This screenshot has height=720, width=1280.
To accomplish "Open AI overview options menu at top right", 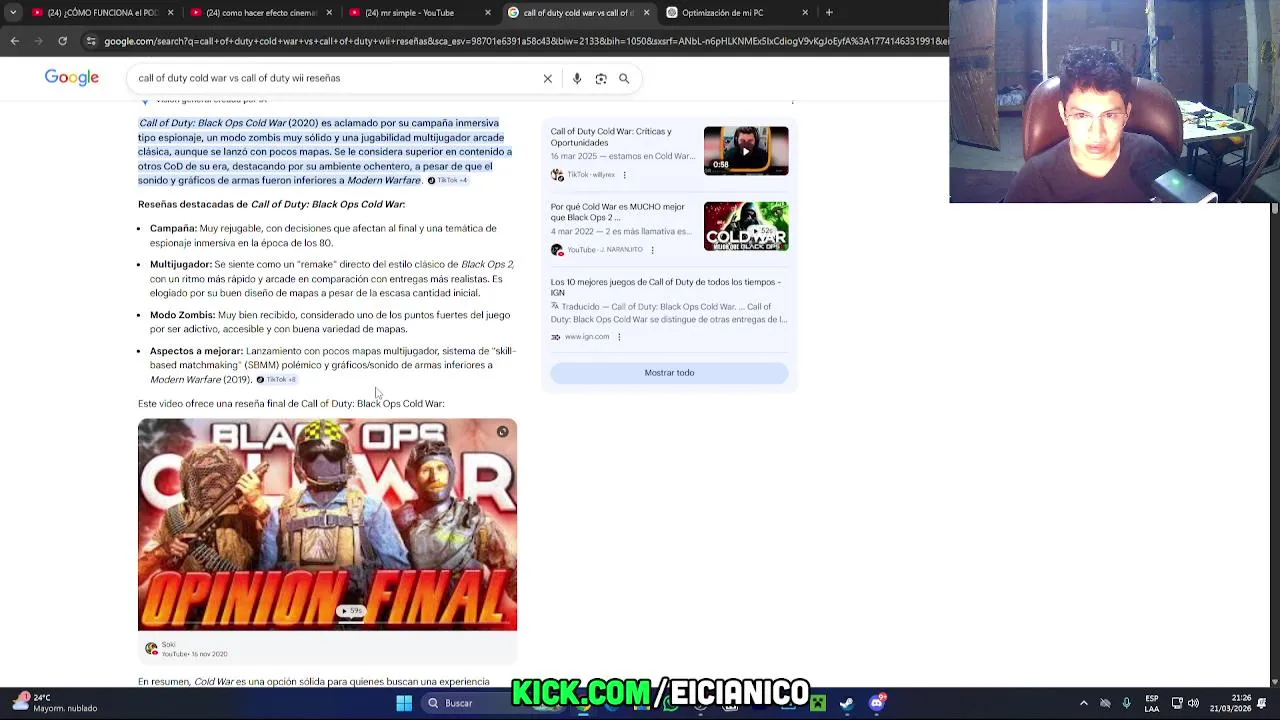I will point(793,101).
